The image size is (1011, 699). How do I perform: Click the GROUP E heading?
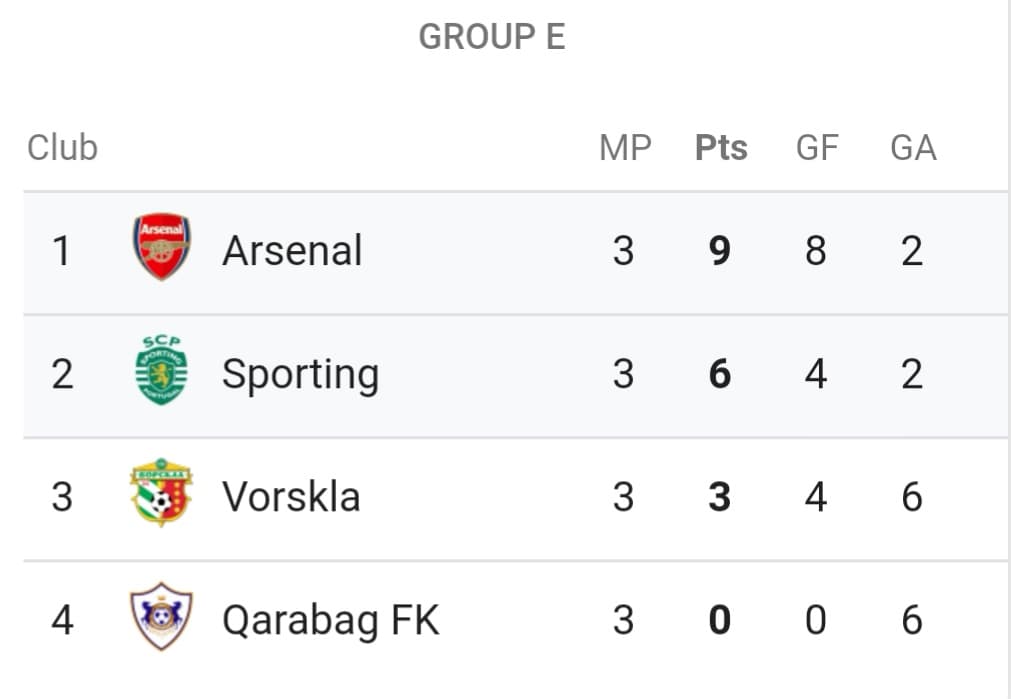click(492, 37)
